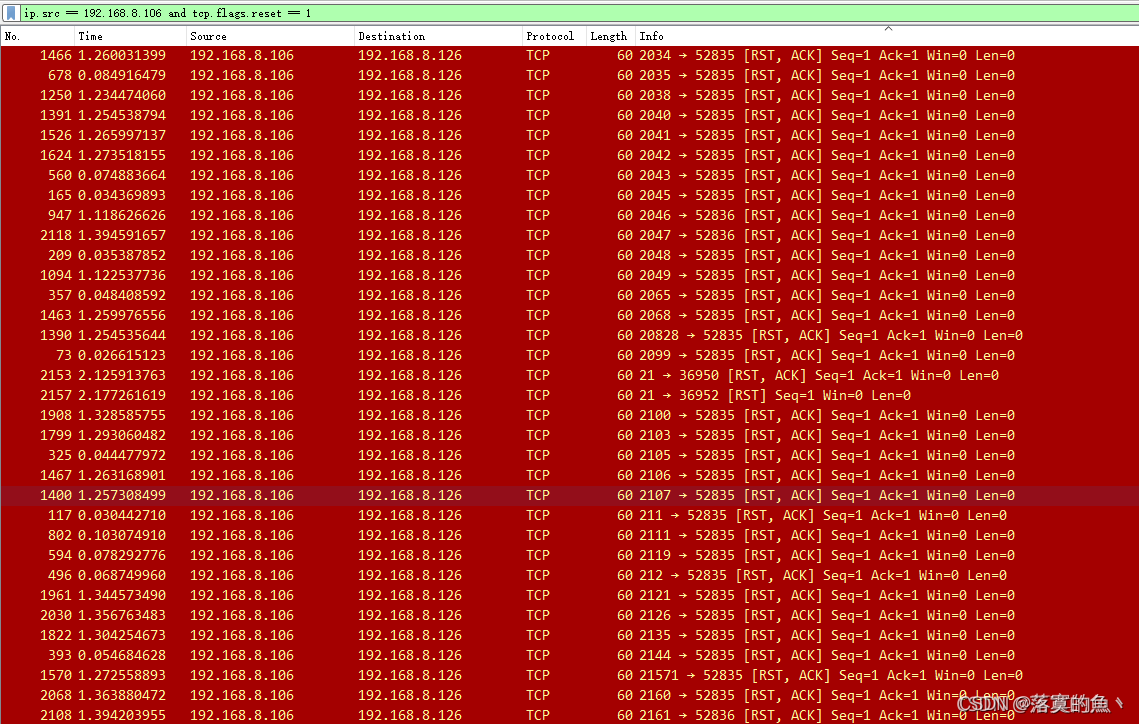
Task: Select packet No. 393 from port 2144
Action: [570, 655]
